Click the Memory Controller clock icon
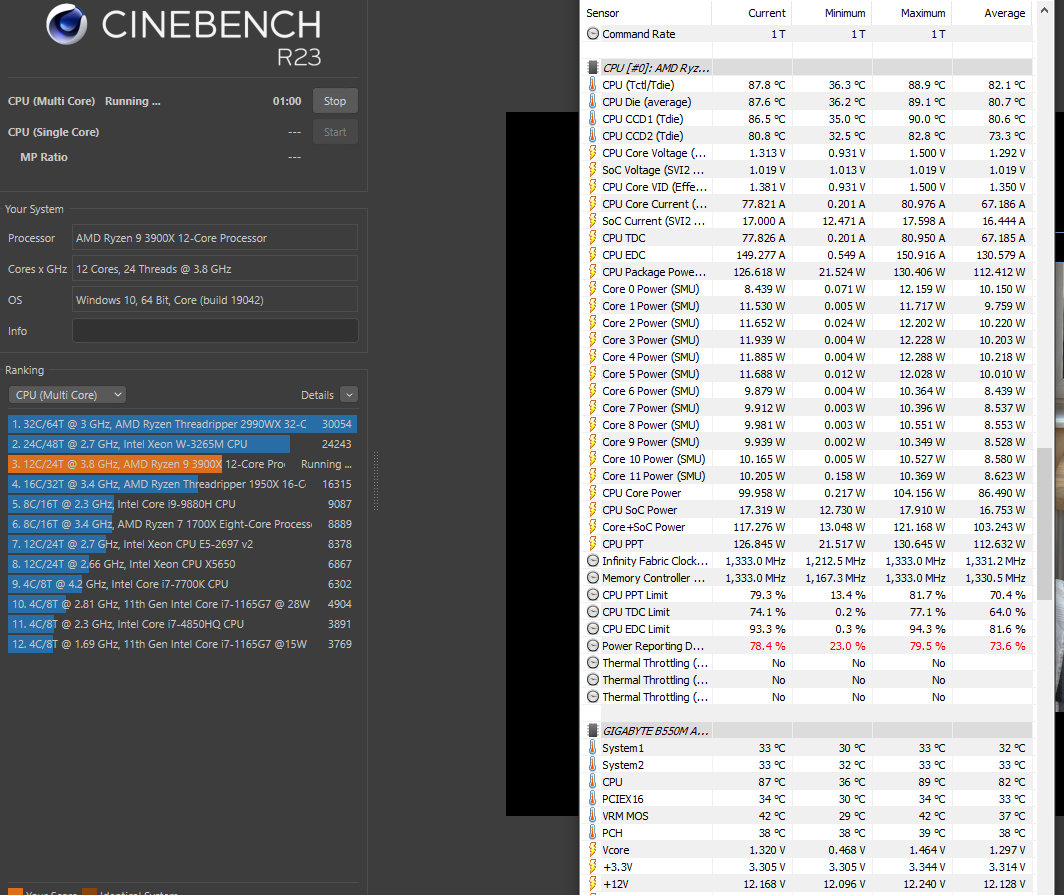This screenshot has width=1064, height=895. click(x=592, y=578)
